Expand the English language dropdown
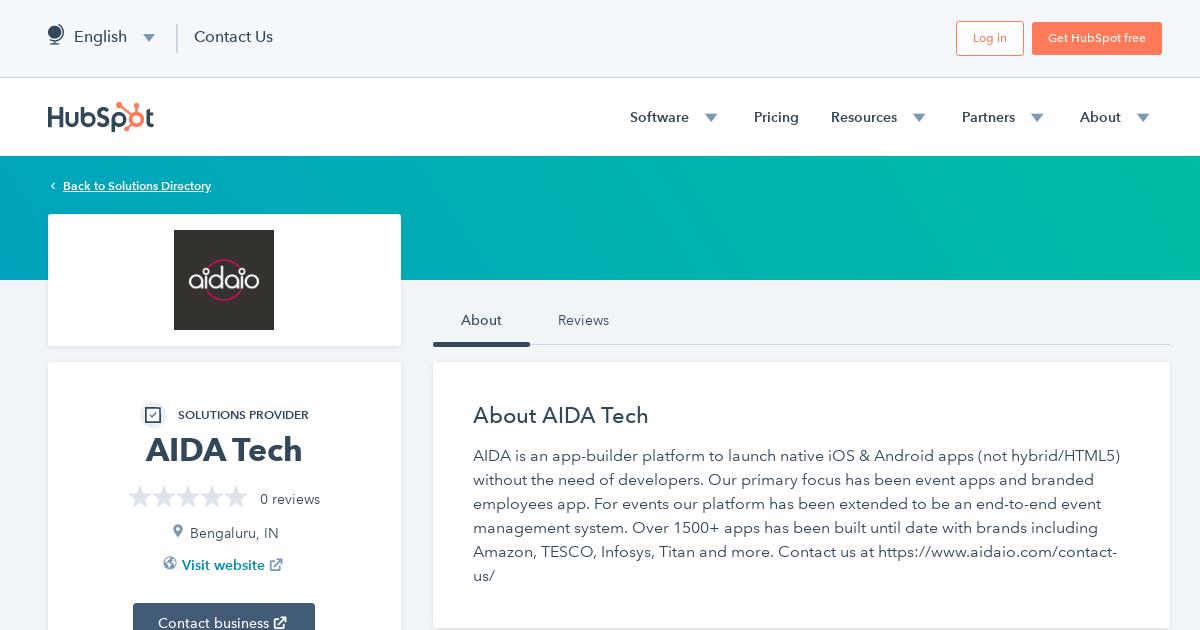This screenshot has height=630, width=1200. click(x=148, y=37)
